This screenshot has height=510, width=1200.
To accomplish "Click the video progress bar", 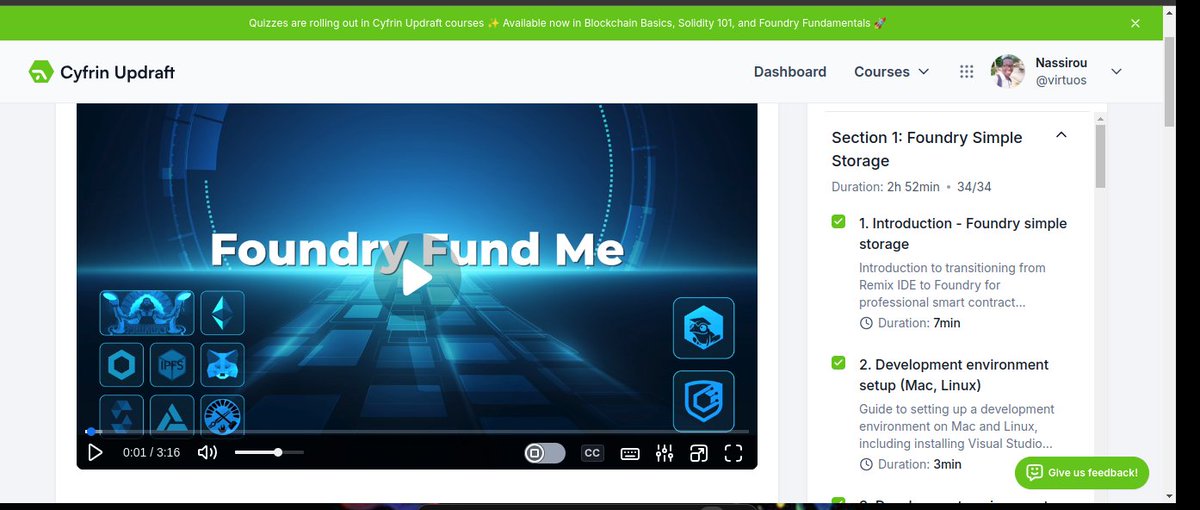I will pos(417,431).
